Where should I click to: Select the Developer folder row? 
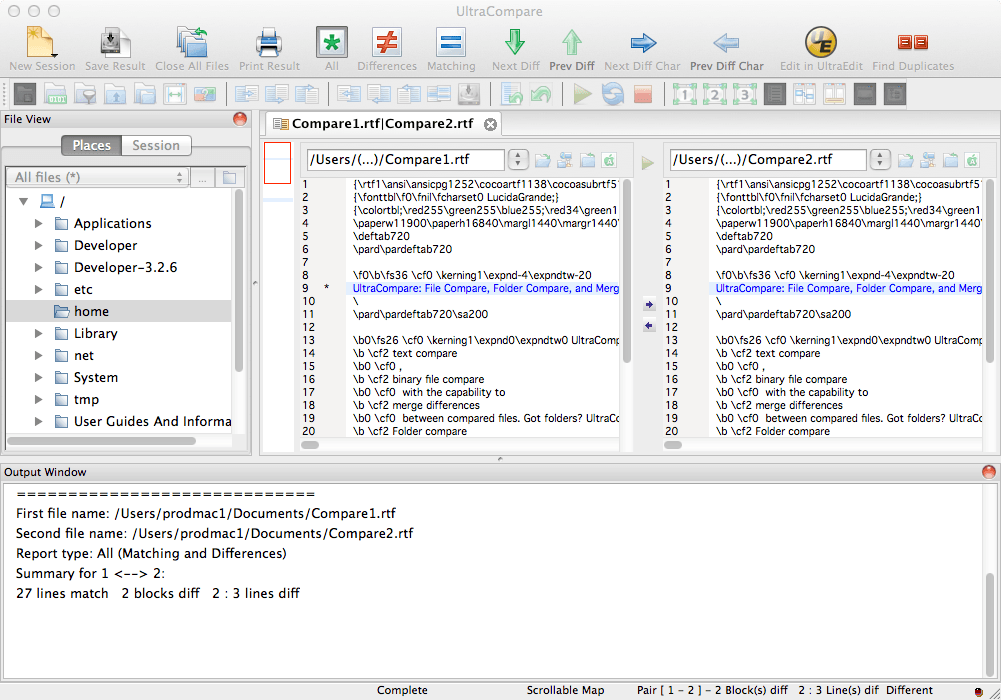pos(119,245)
